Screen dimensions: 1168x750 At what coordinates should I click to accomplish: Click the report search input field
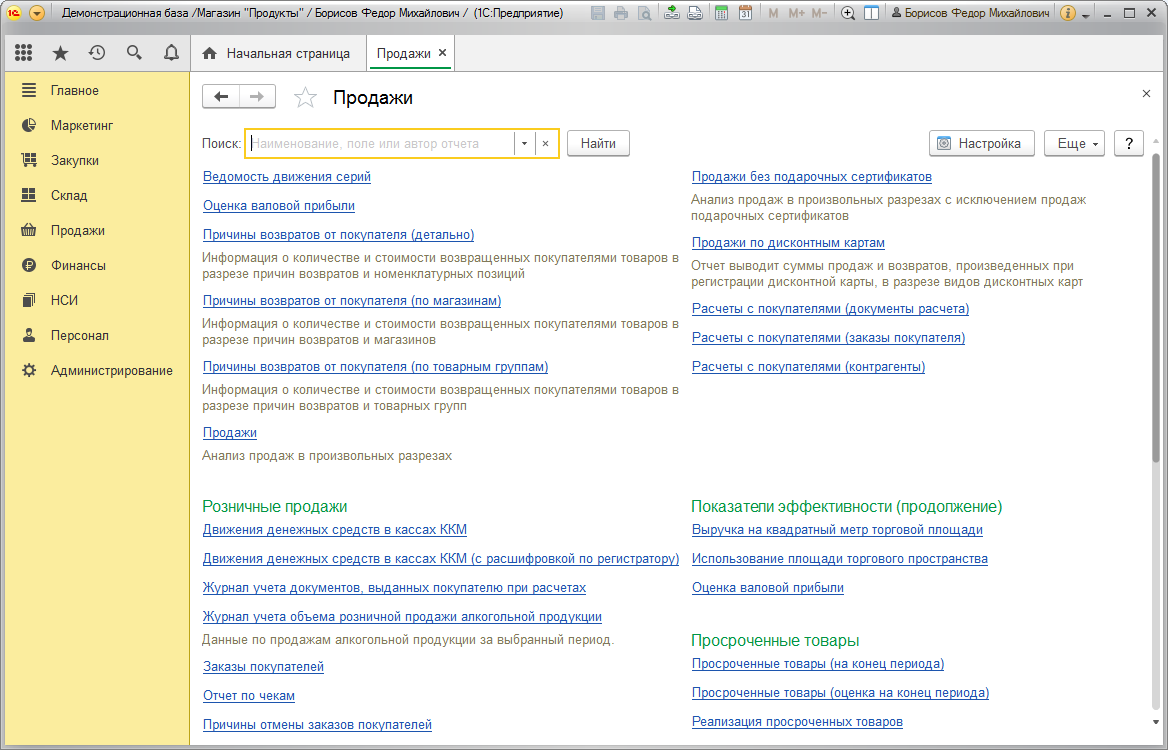pos(381,144)
